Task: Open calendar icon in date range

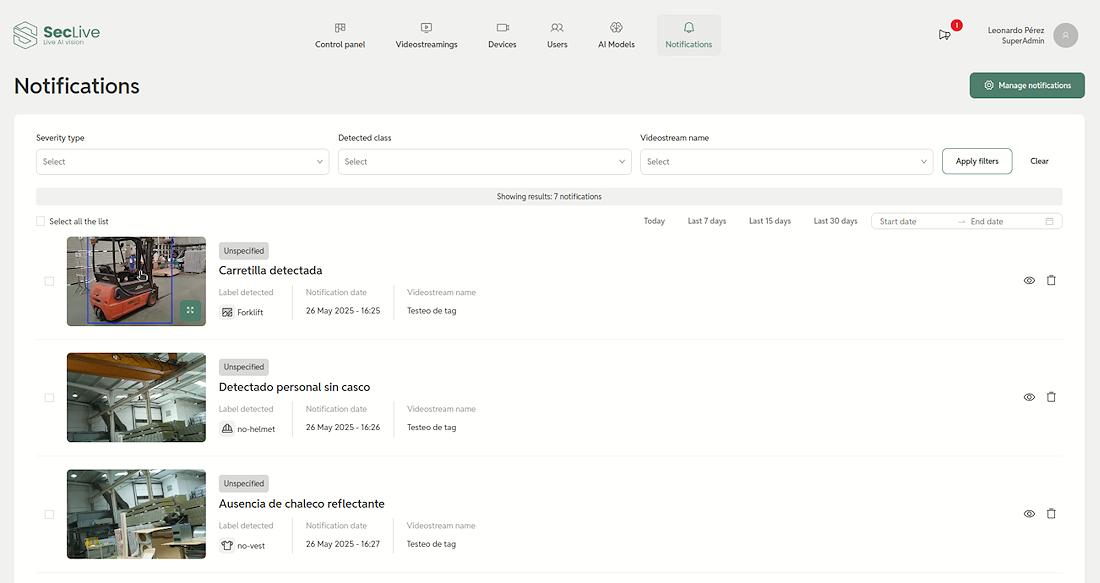Action: [x=1049, y=221]
